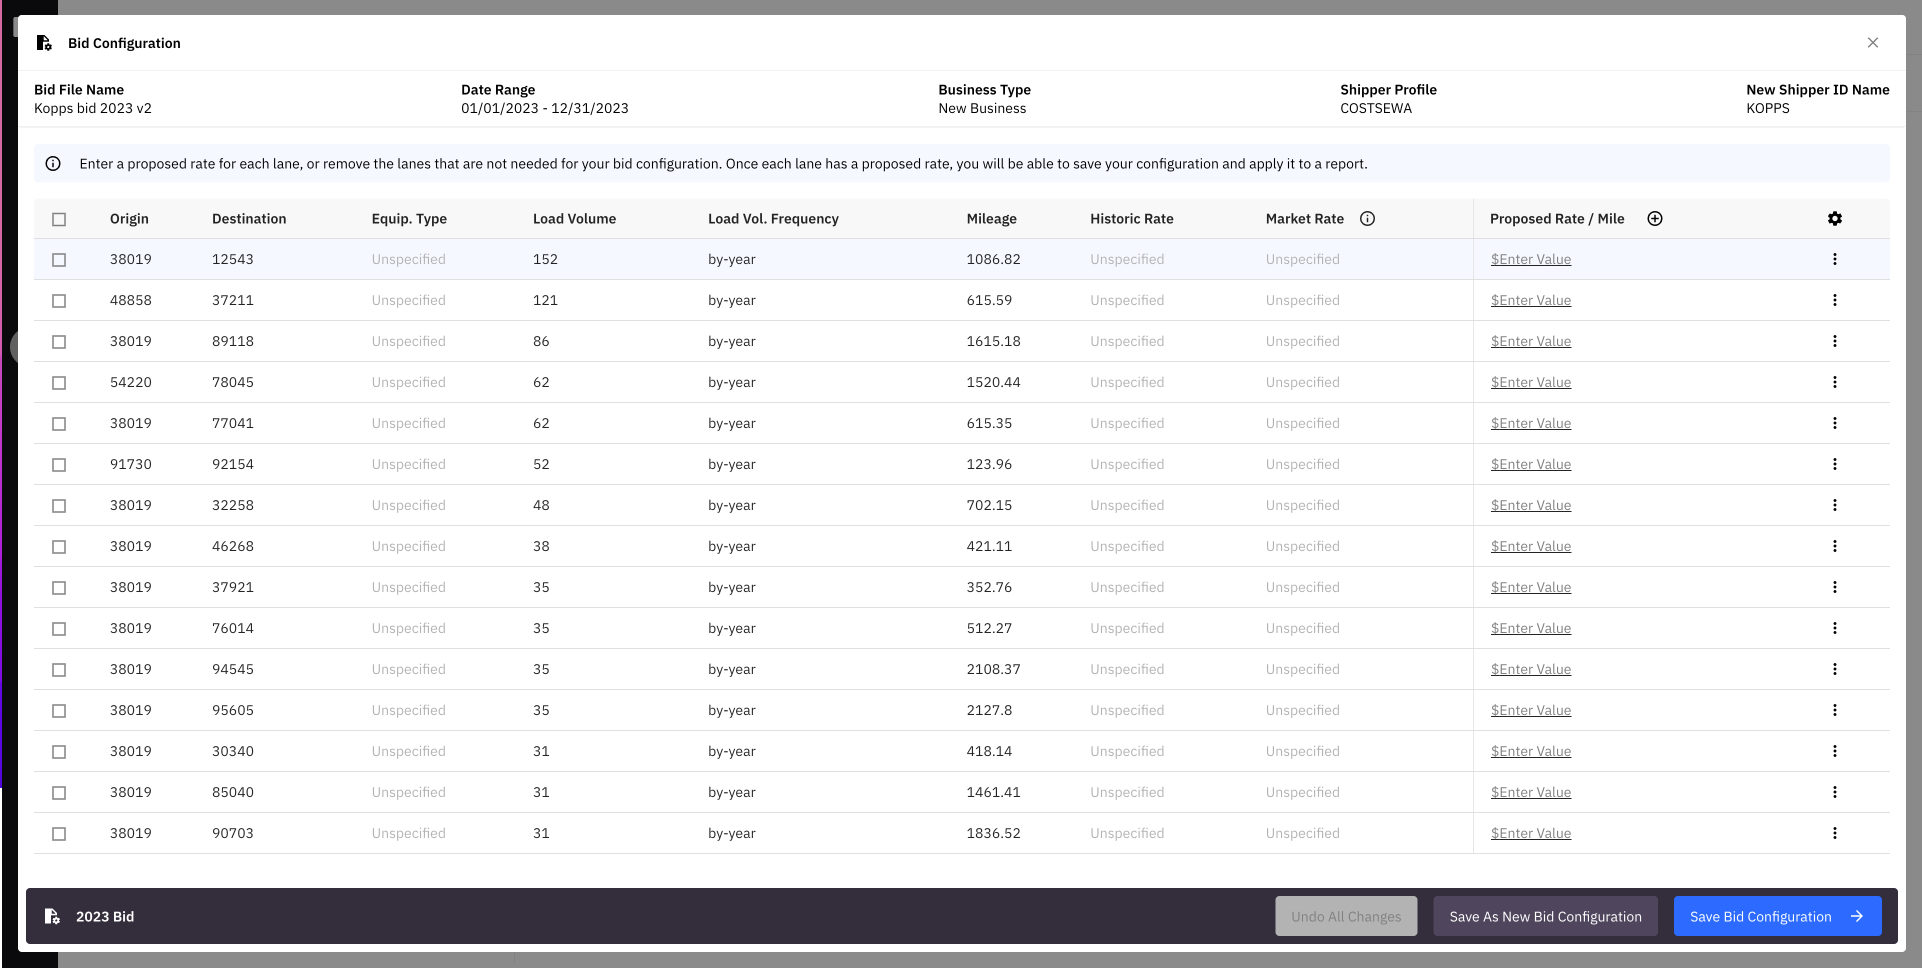This screenshot has height=968, width=1922.
Task: Expand options menu for destination 46268 row
Action: click(1834, 546)
